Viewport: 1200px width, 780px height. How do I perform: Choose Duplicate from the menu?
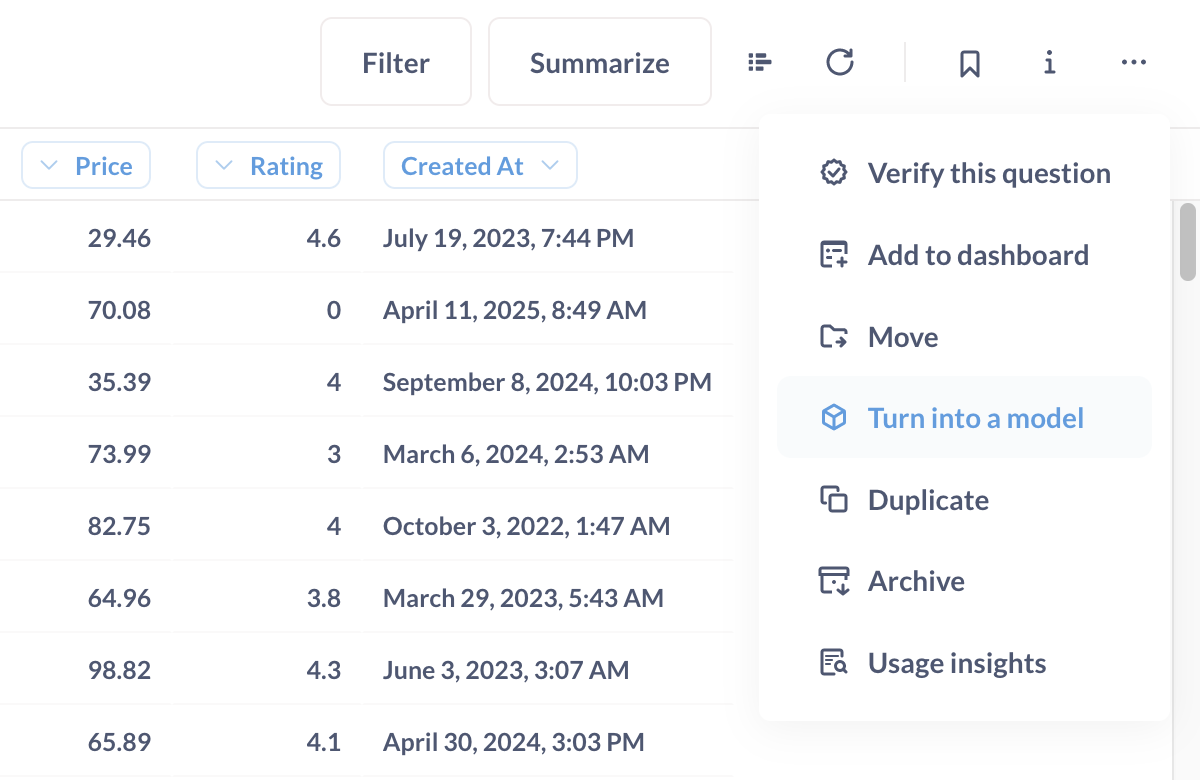(927, 500)
